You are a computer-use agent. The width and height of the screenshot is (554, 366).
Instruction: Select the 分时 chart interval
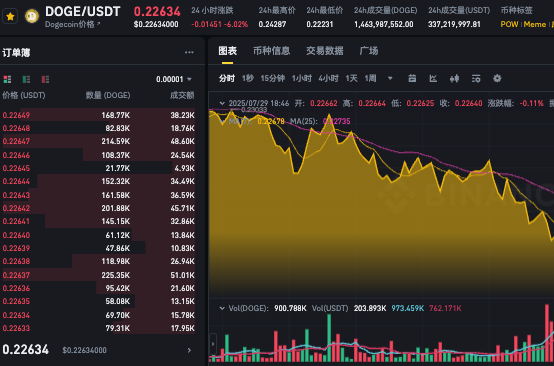[x=226, y=78]
